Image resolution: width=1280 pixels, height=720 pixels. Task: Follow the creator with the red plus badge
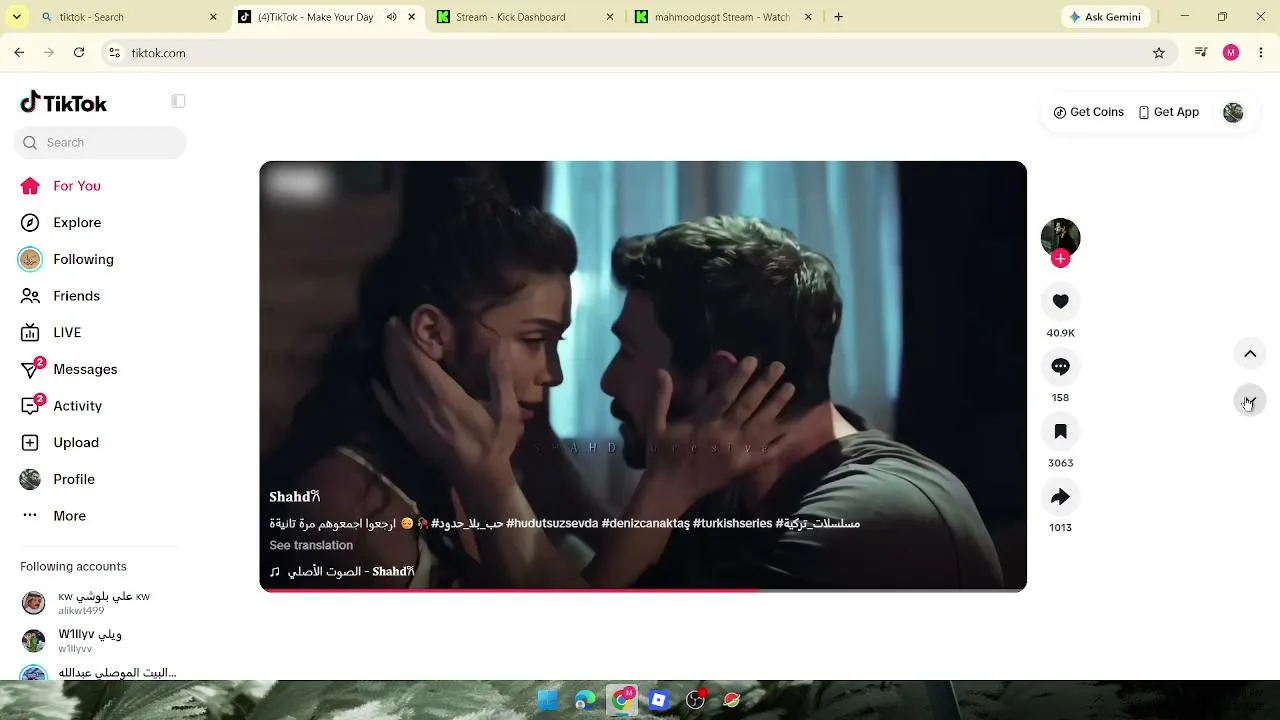(x=1061, y=259)
